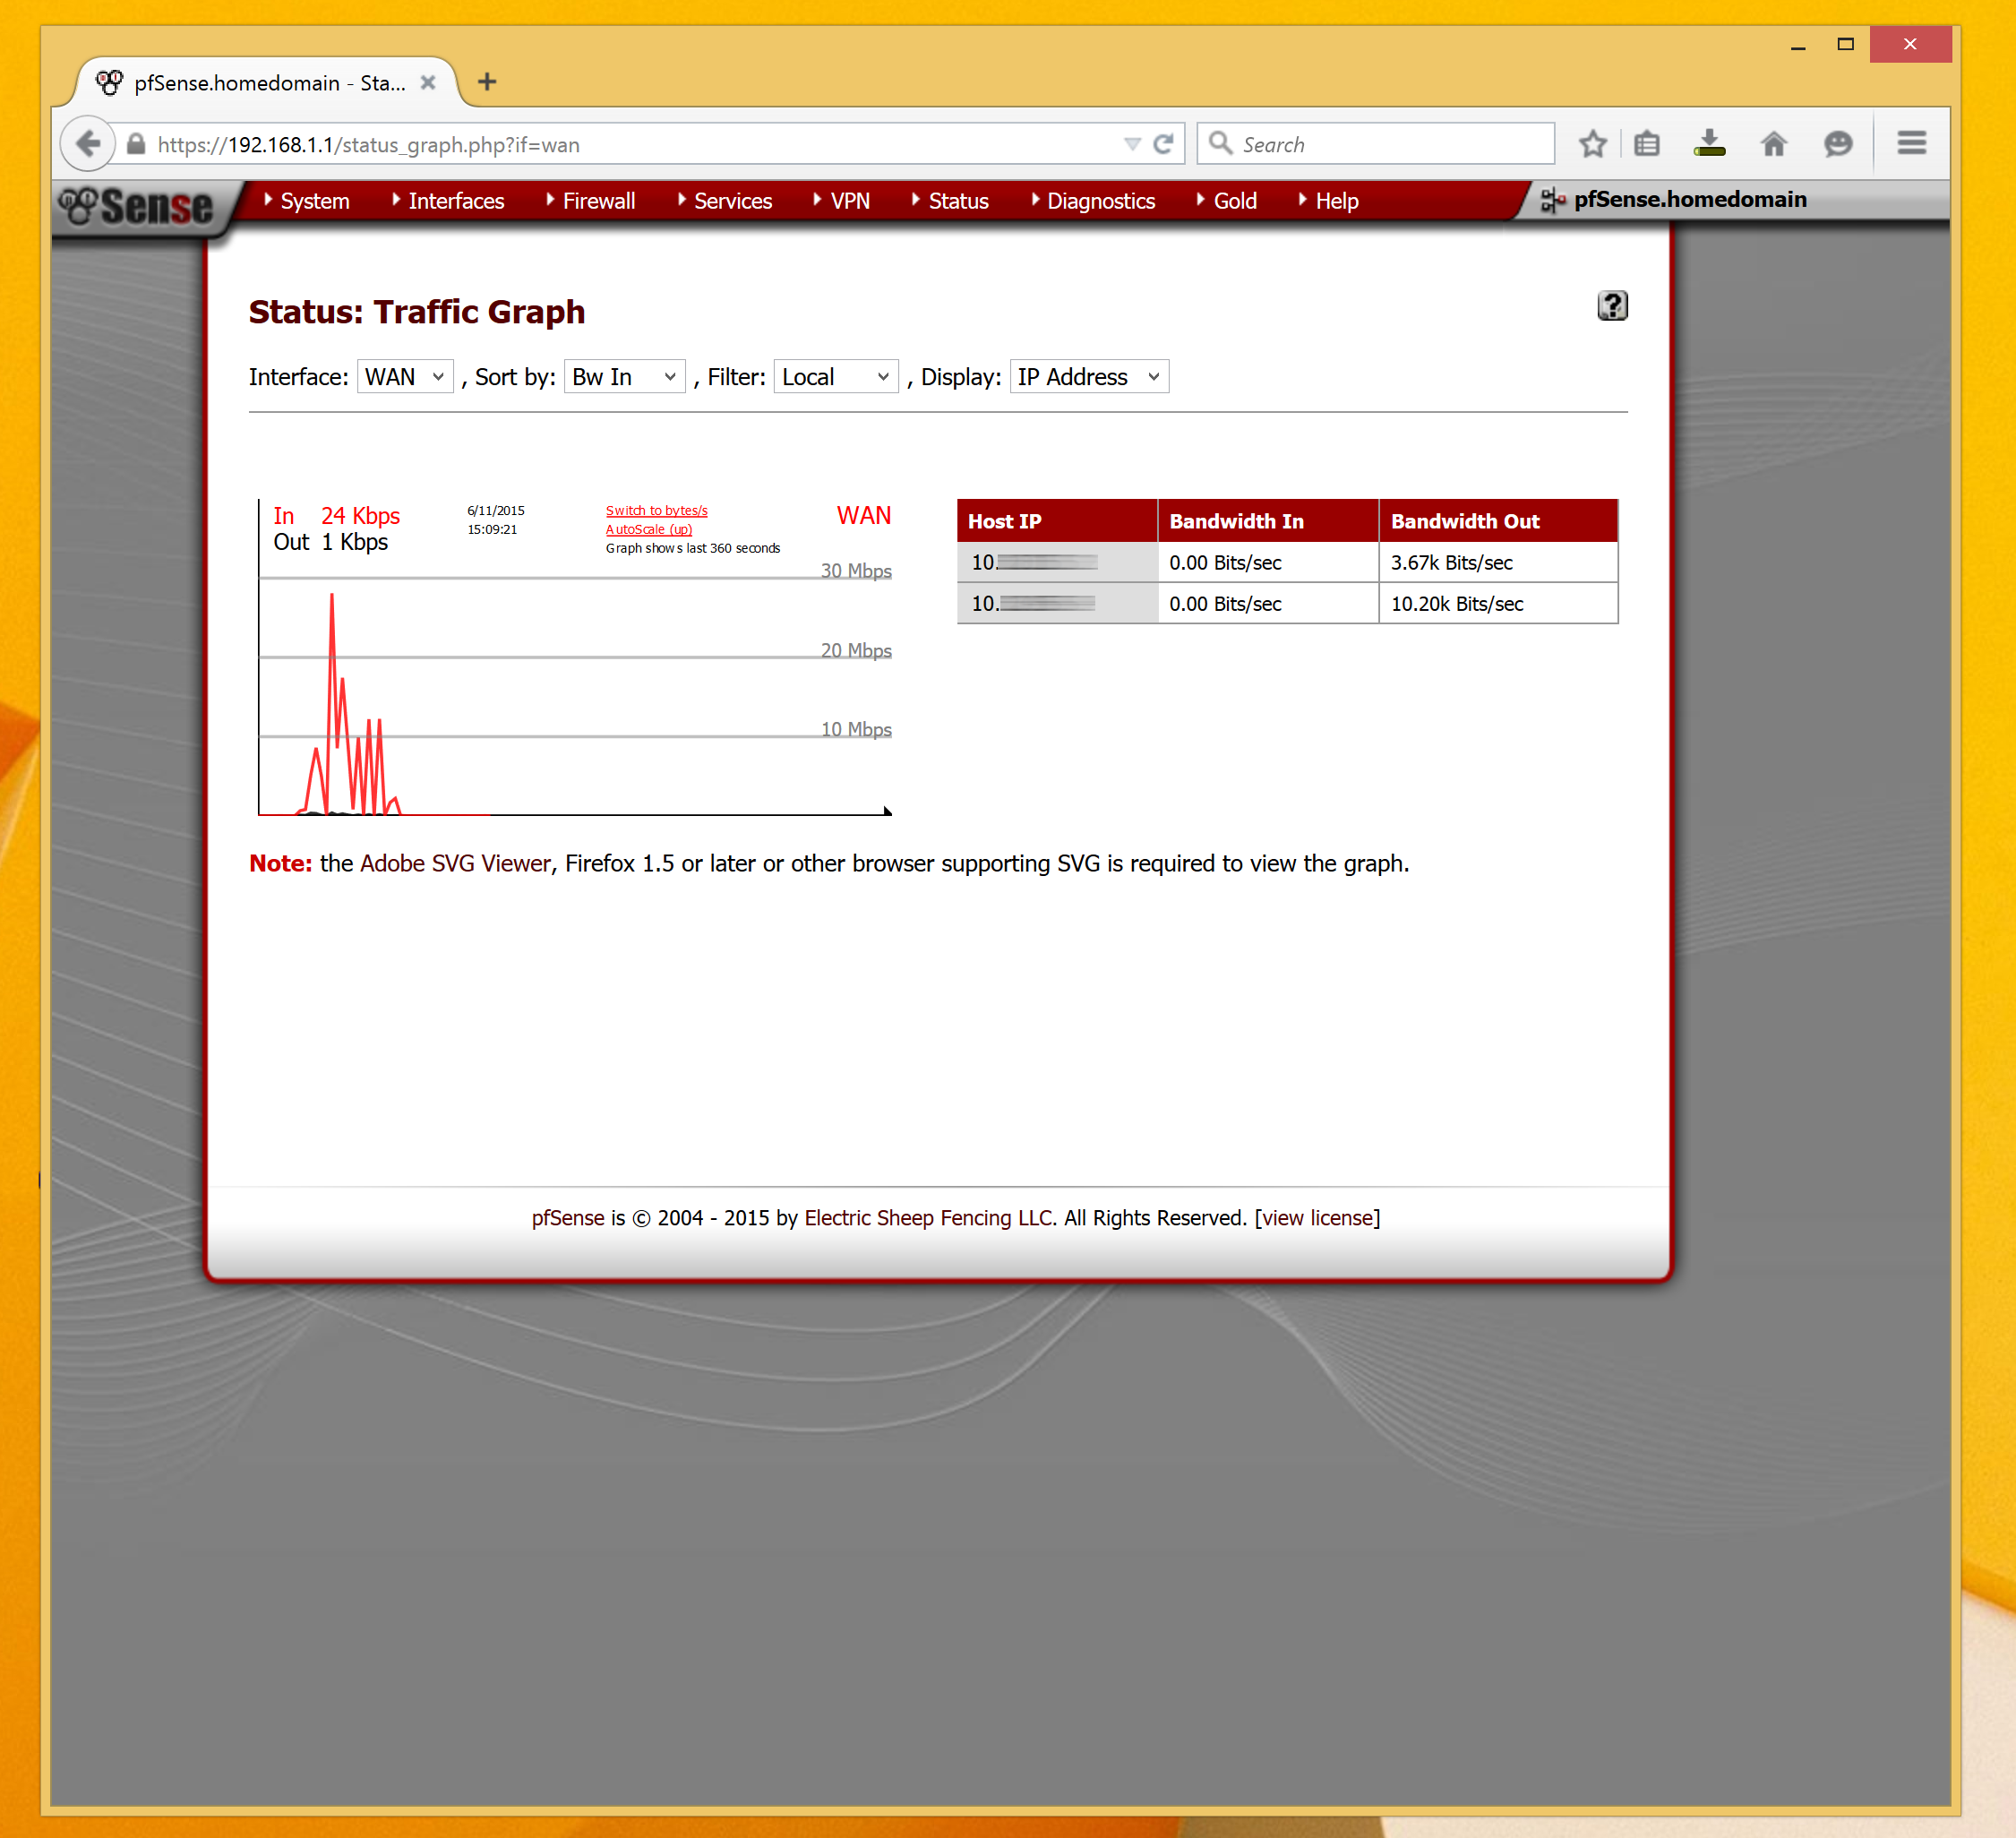Close the pfSense.homedomain browser tab
The height and width of the screenshot is (1838, 2016).
coord(428,82)
